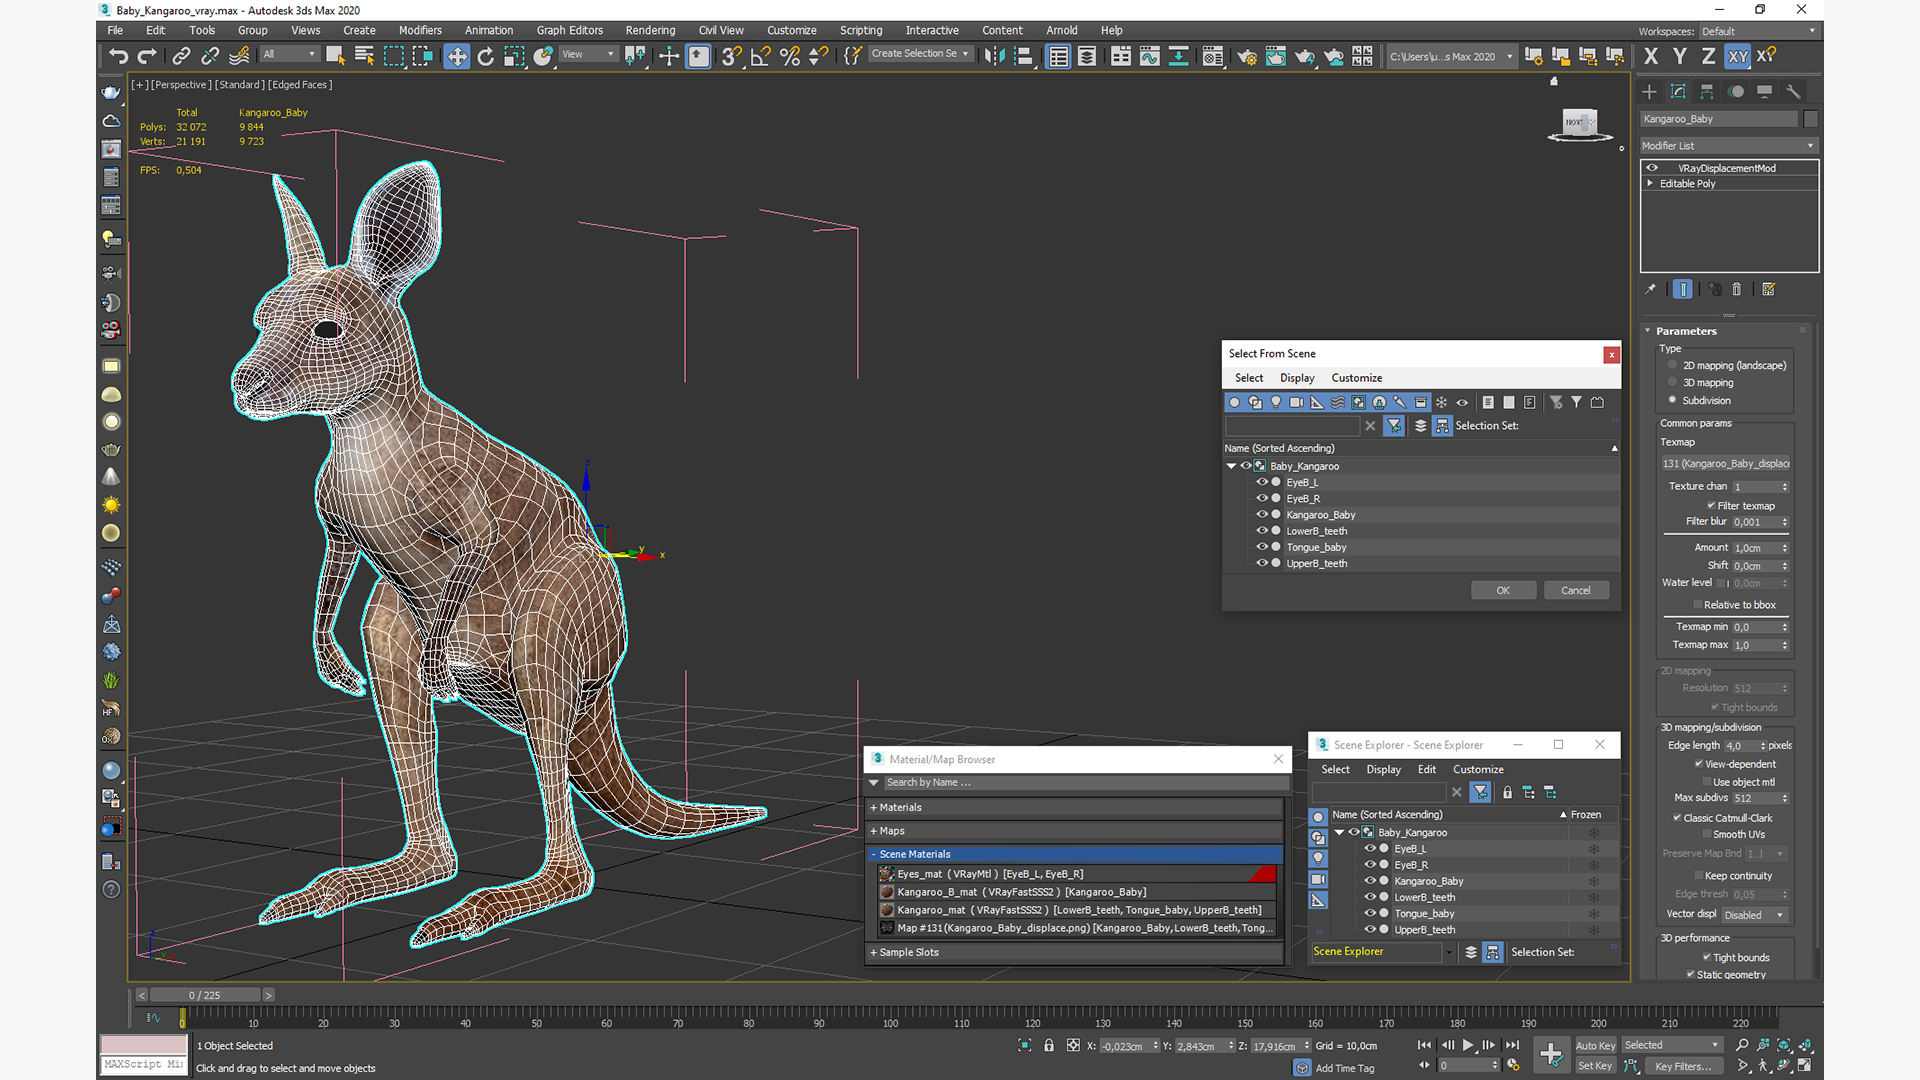
Task: Activate Bind to Space Warp tool
Action: point(239,56)
